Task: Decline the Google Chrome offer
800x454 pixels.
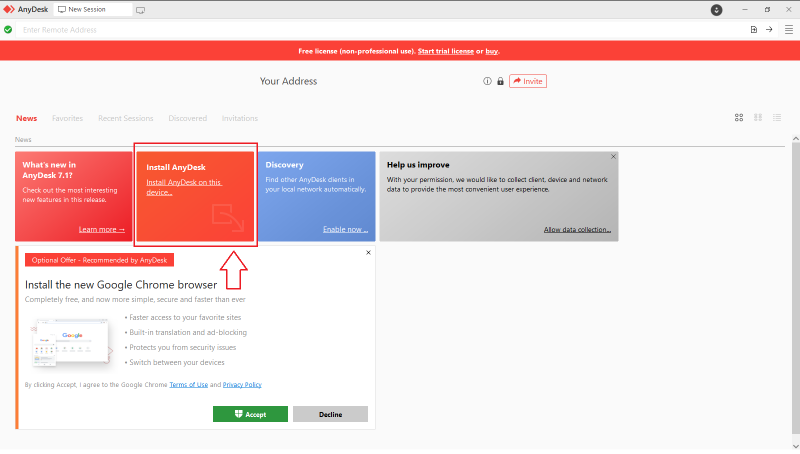Action: (x=330, y=414)
